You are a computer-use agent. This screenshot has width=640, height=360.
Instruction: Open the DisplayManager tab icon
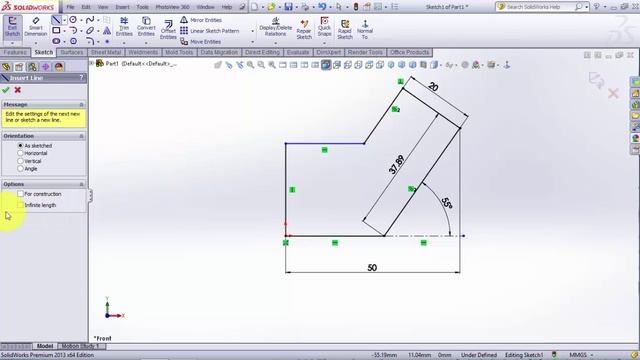[x=59, y=67]
